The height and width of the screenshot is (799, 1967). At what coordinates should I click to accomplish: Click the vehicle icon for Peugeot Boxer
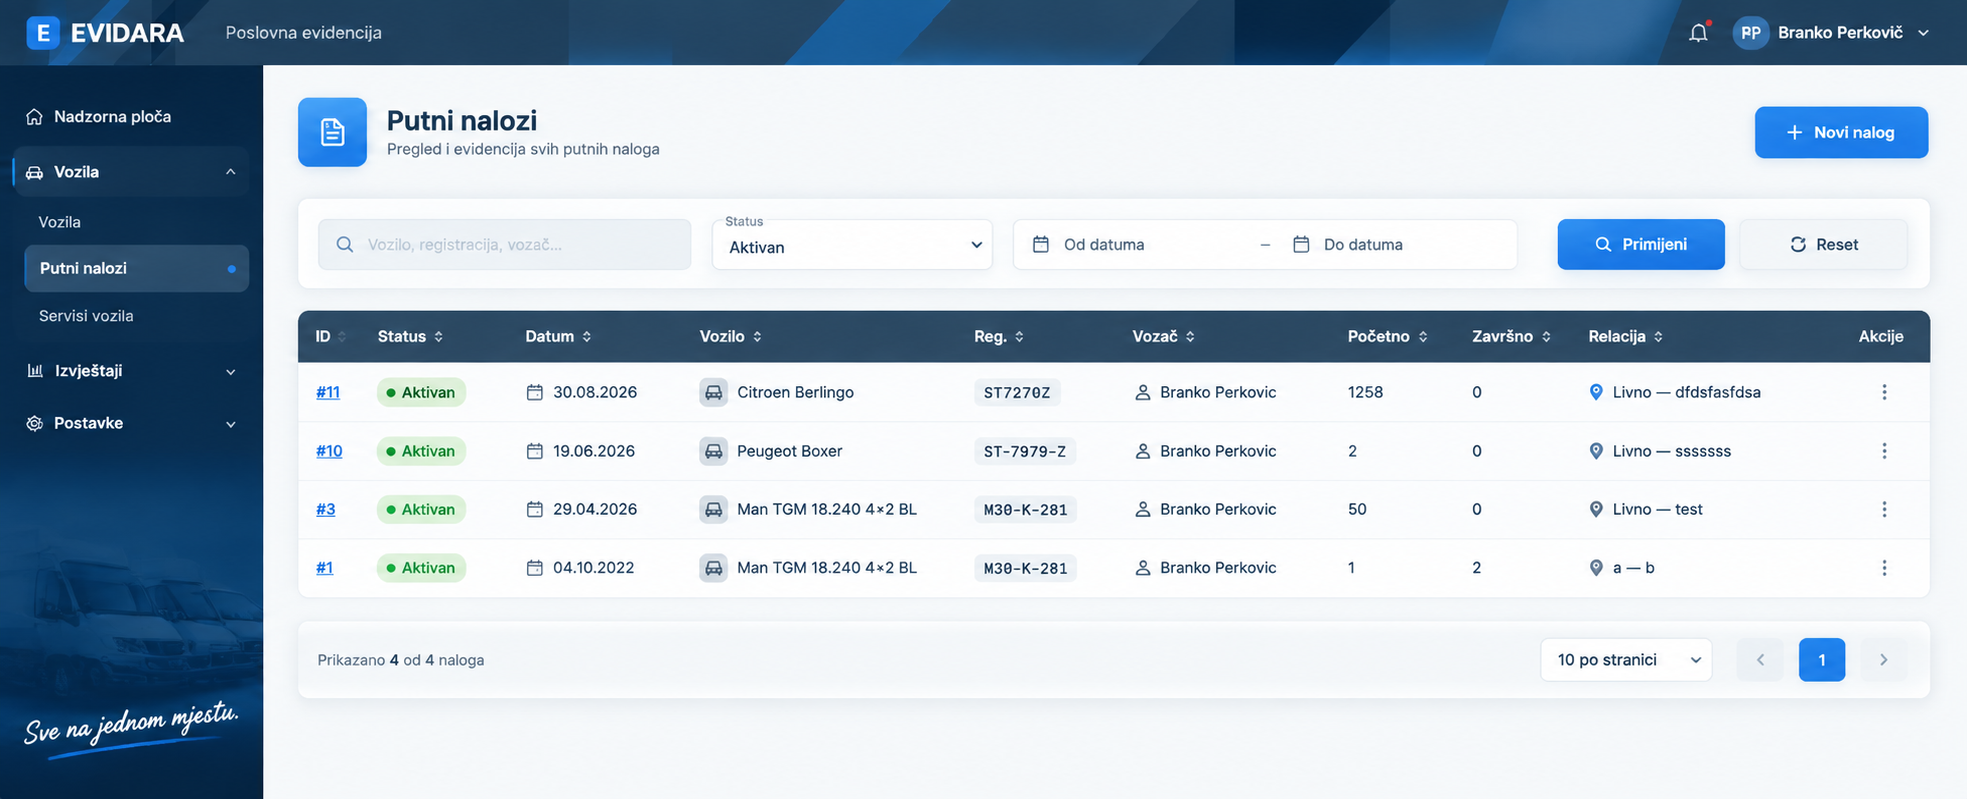713,451
